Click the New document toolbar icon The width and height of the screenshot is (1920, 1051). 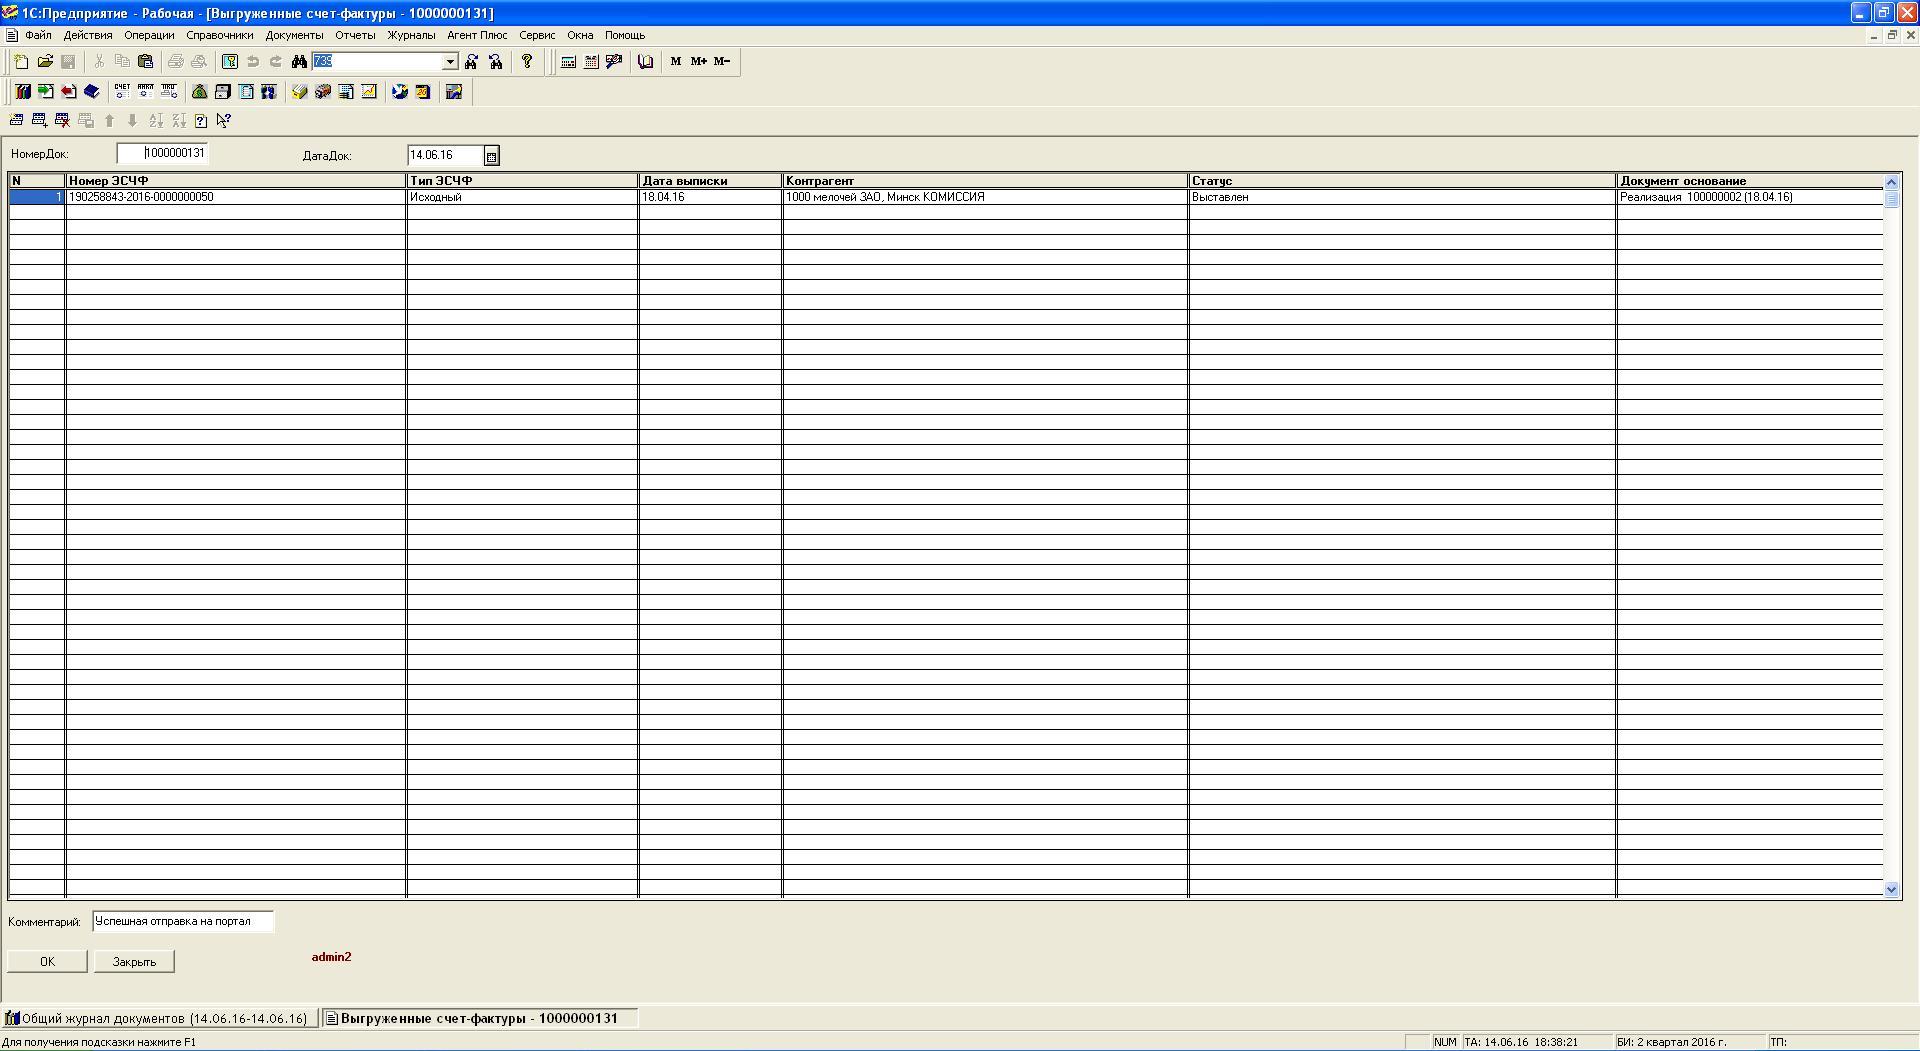click(x=21, y=62)
